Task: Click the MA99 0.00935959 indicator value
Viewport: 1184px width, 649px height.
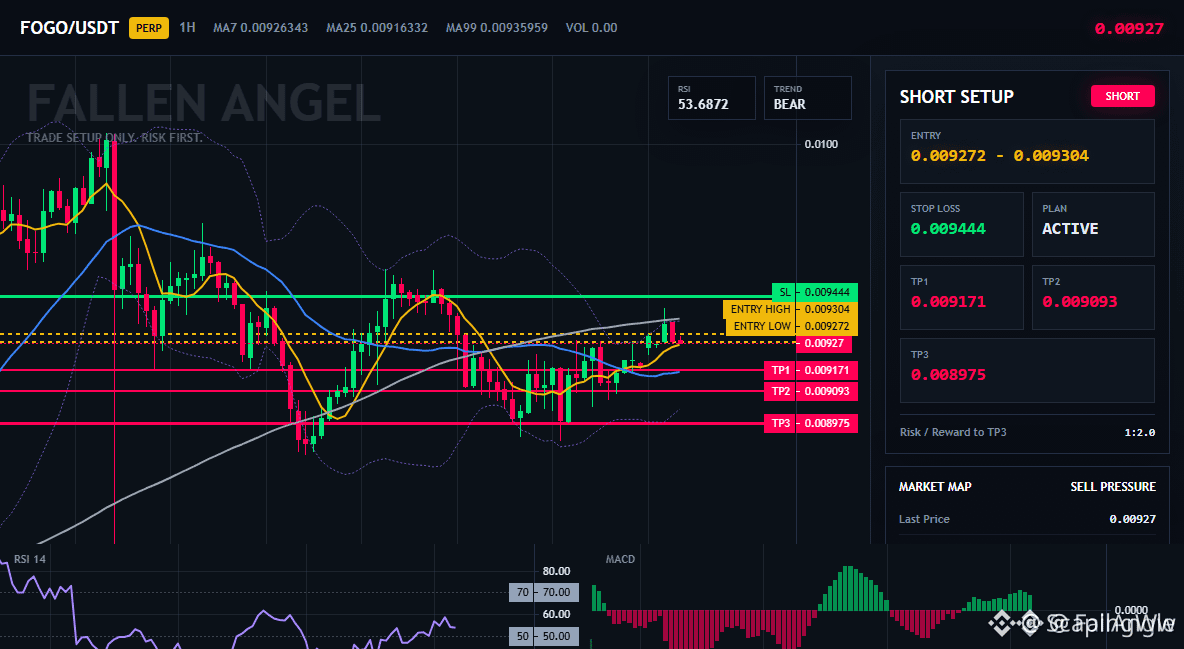Action: (x=497, y=28)
